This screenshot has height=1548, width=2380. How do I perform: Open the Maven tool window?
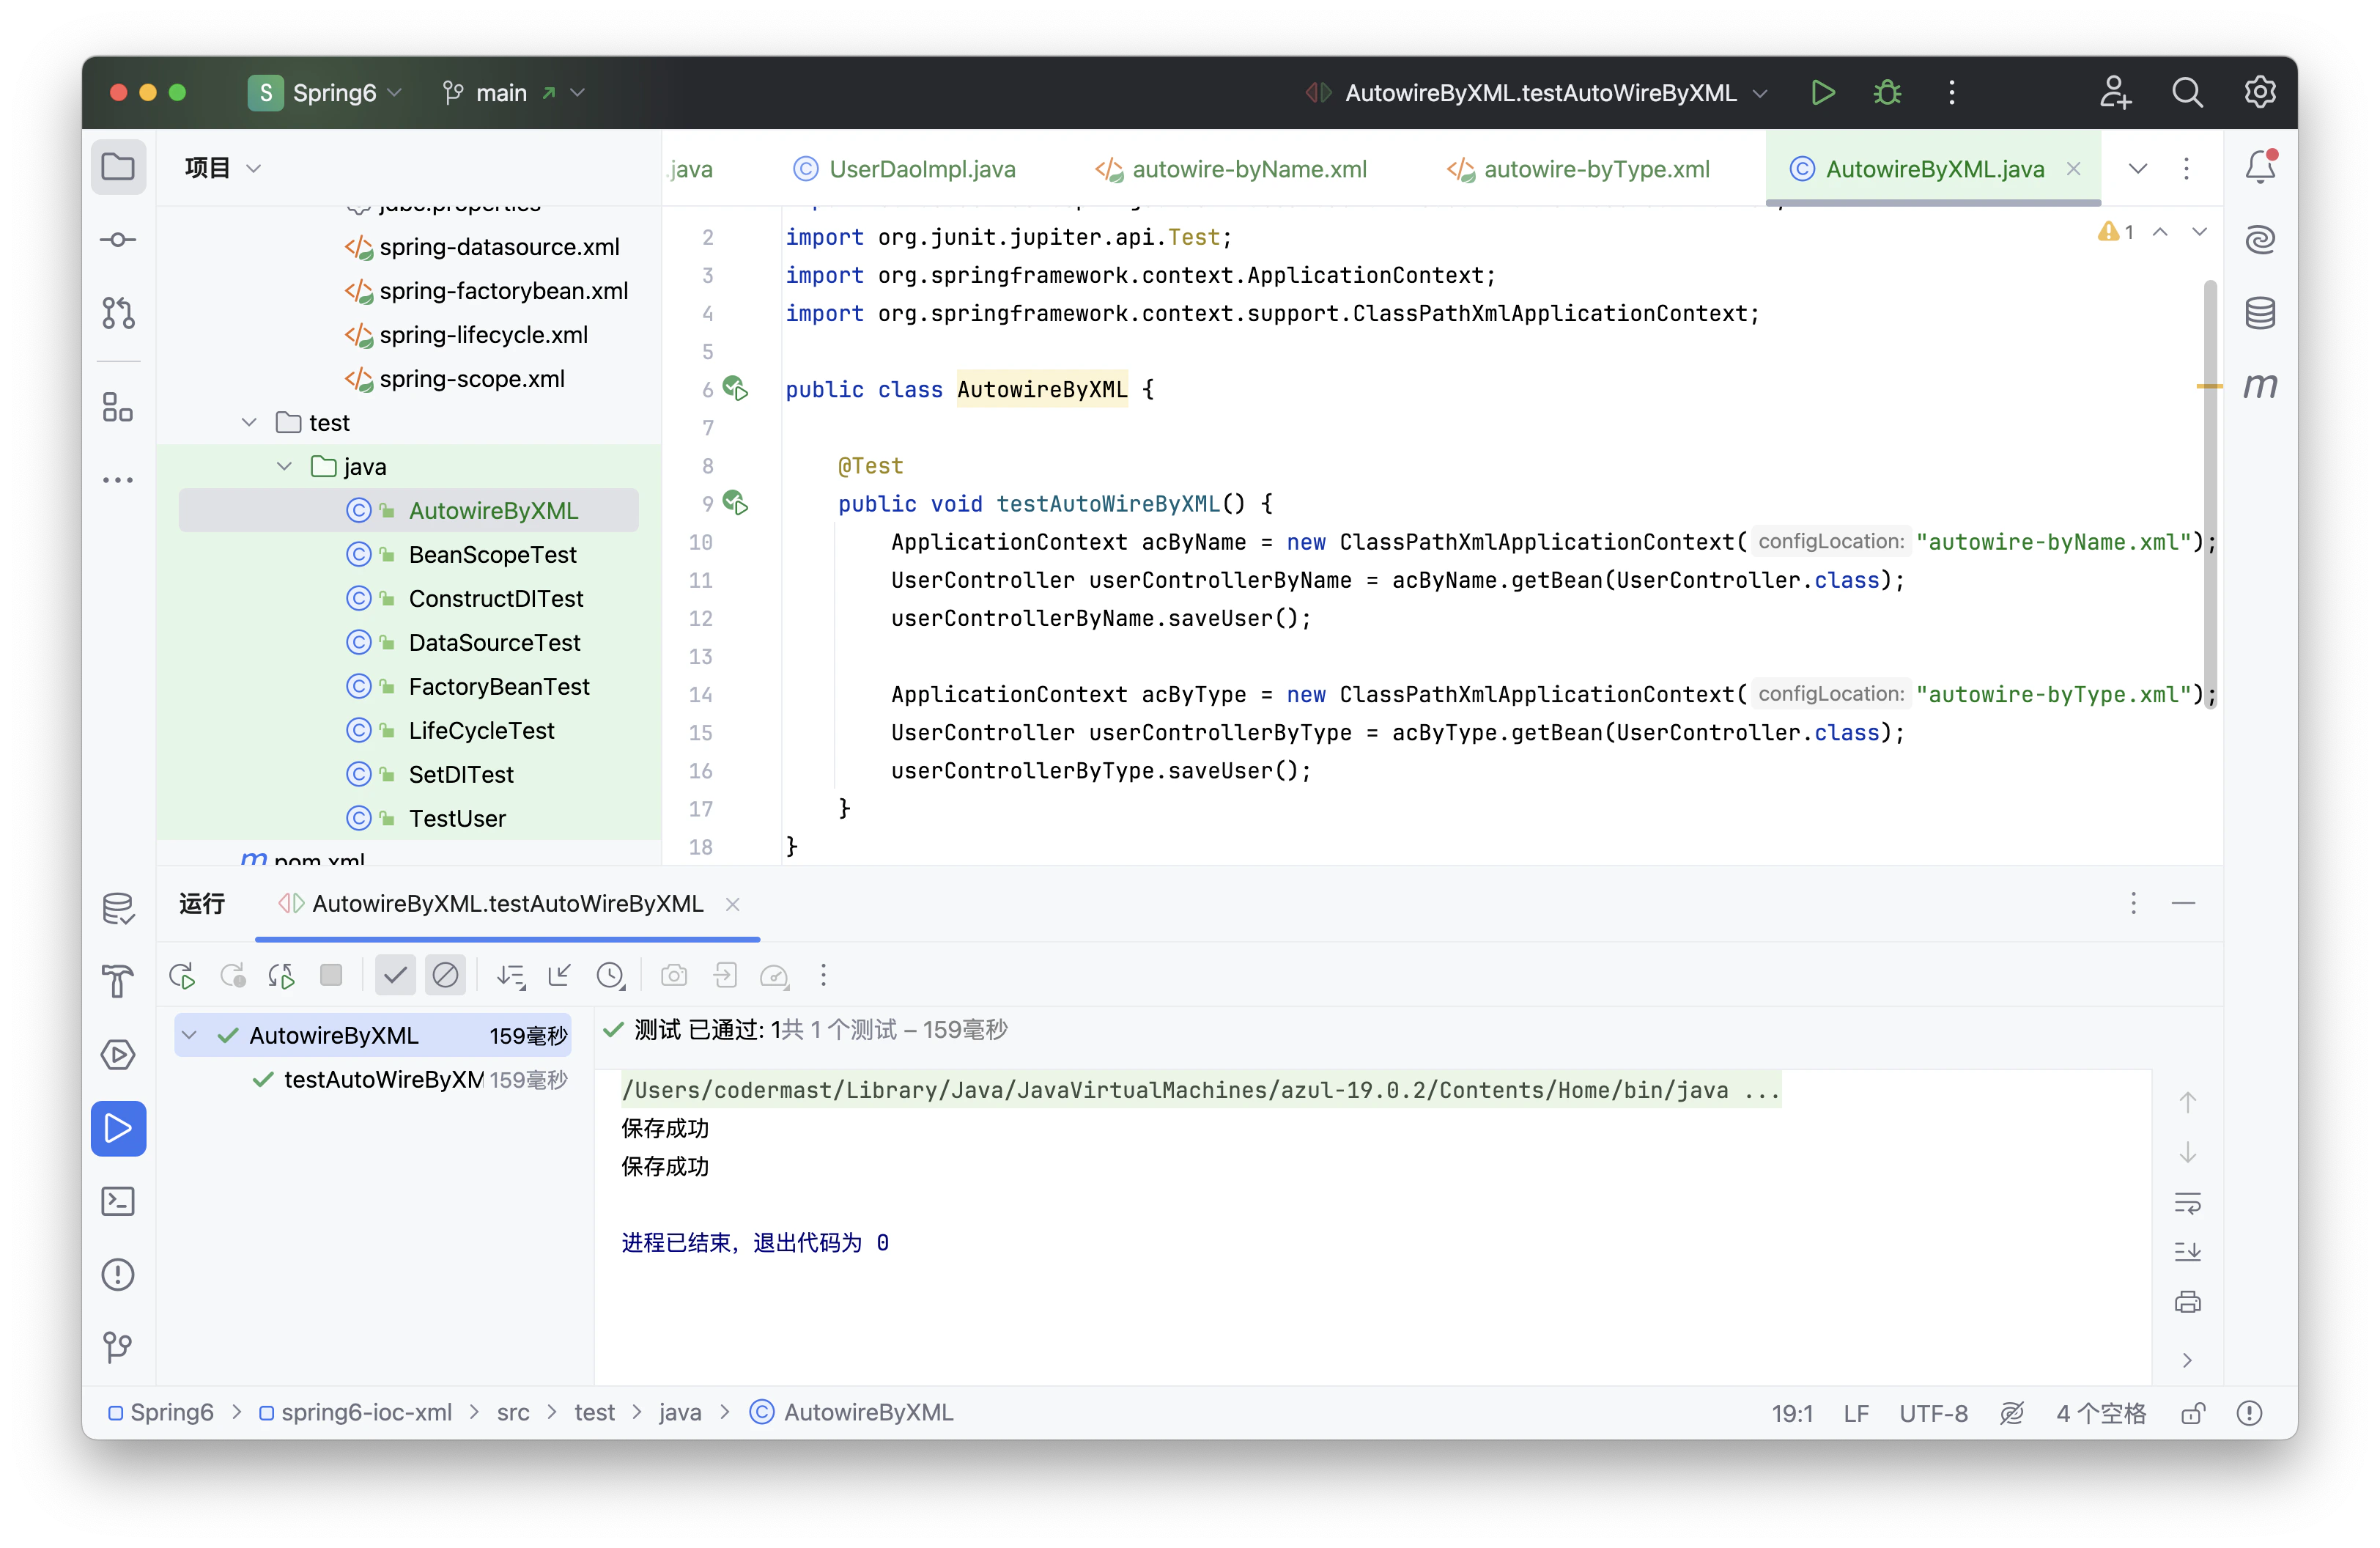(x=2260, y=386)
